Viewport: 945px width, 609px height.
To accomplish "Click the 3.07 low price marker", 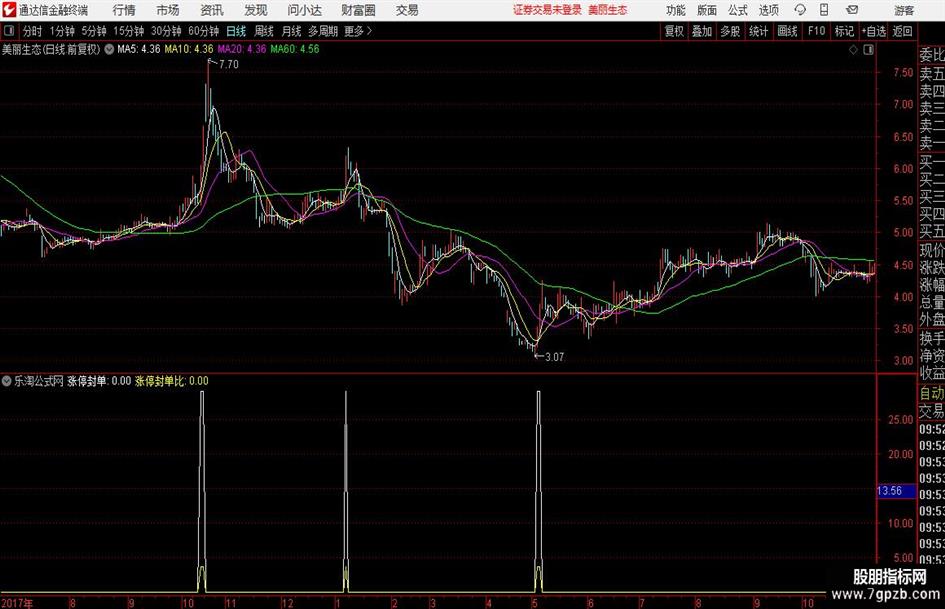I will [554, 357].
